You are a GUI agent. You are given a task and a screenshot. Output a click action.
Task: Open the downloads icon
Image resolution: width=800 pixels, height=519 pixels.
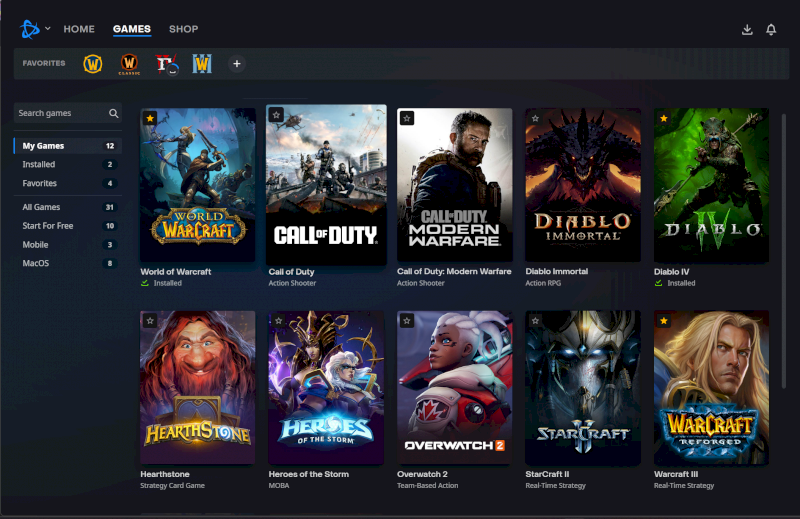point(747,30)
